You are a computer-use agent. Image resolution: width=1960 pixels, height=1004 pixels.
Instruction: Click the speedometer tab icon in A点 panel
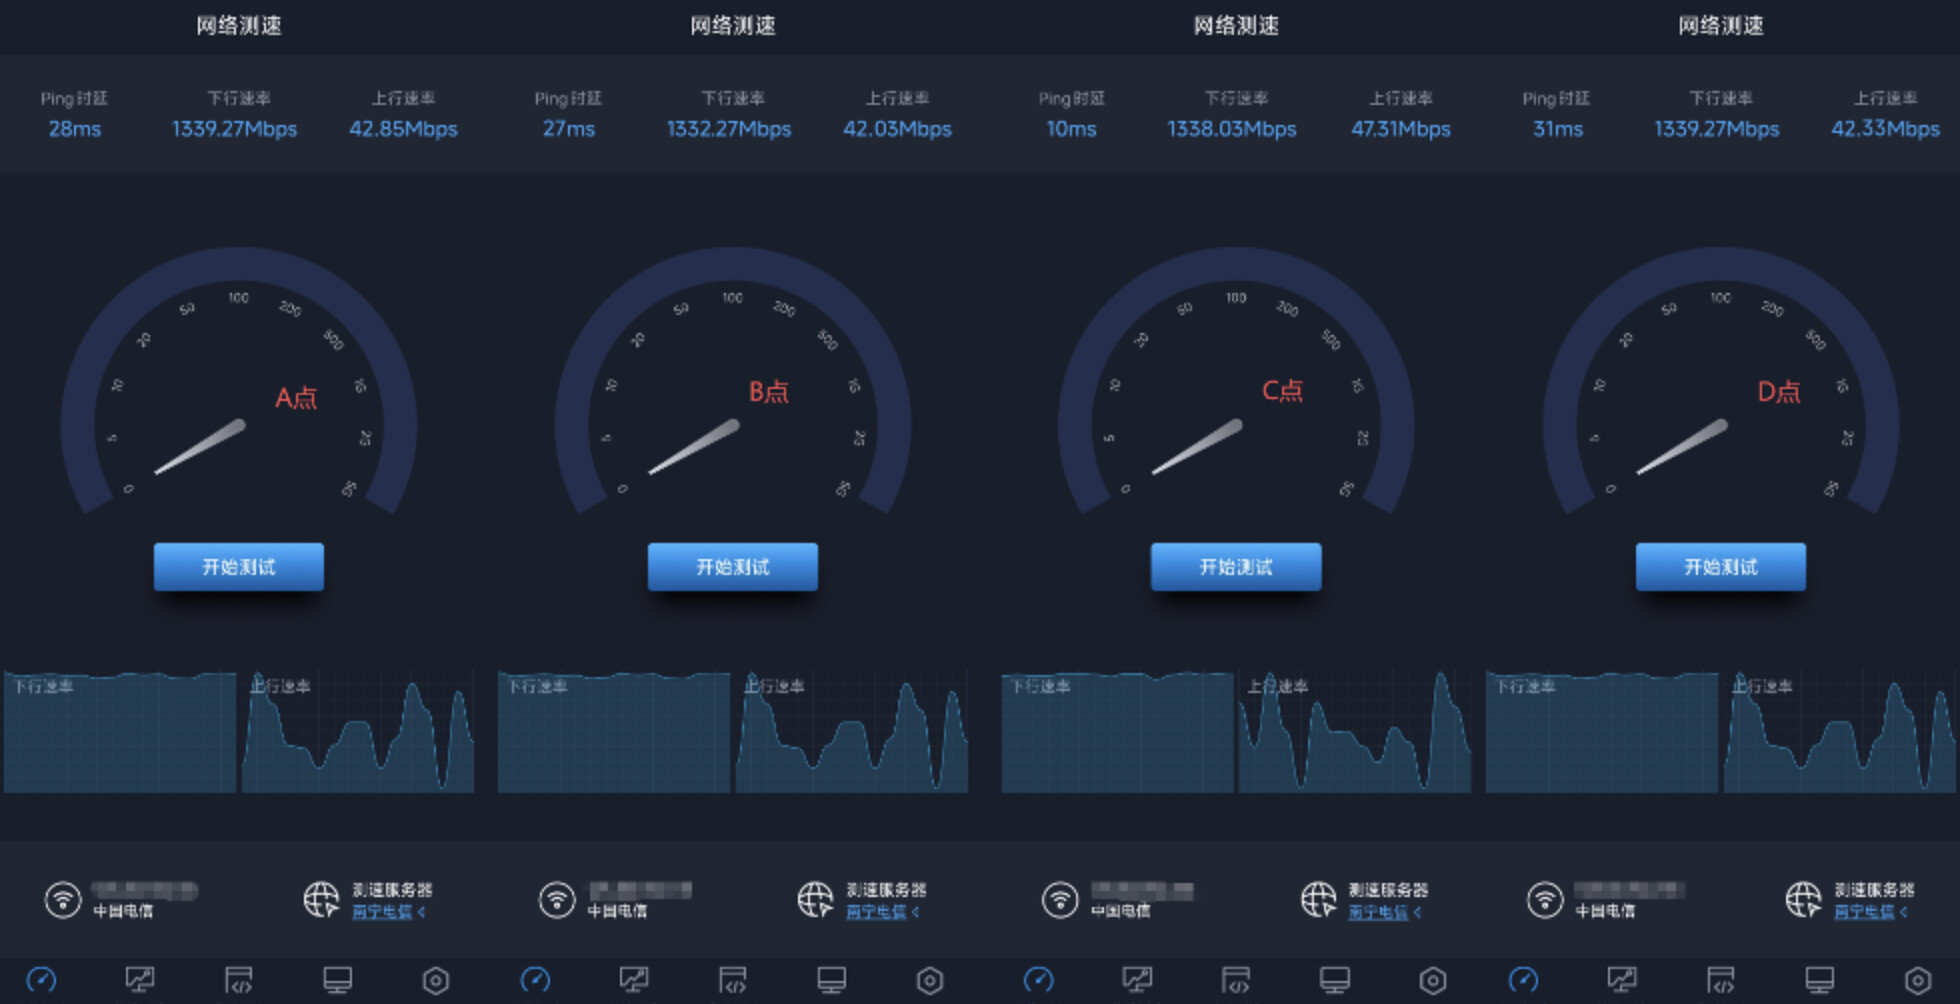pyautogui.click(x=41, y=980)
